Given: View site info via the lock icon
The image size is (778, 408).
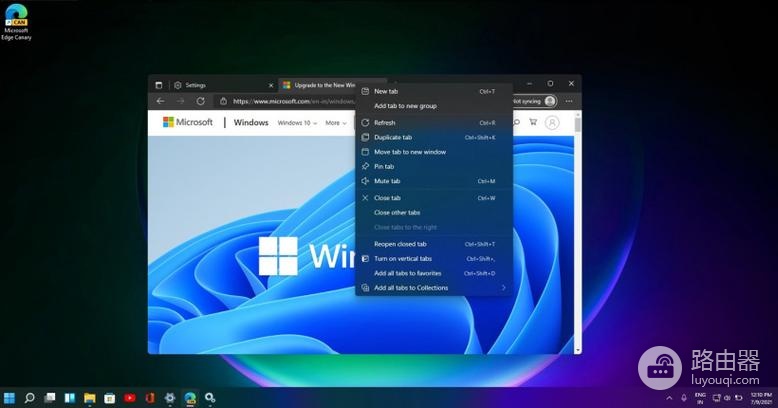Looking at the screenshot, I should tap(223, 101).
